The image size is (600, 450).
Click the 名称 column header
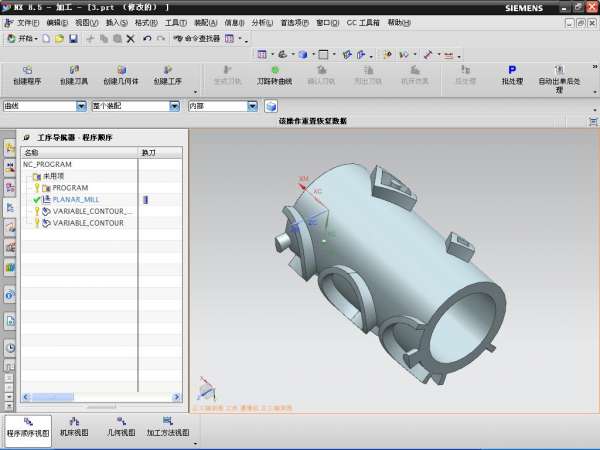[x=80, y=152]
